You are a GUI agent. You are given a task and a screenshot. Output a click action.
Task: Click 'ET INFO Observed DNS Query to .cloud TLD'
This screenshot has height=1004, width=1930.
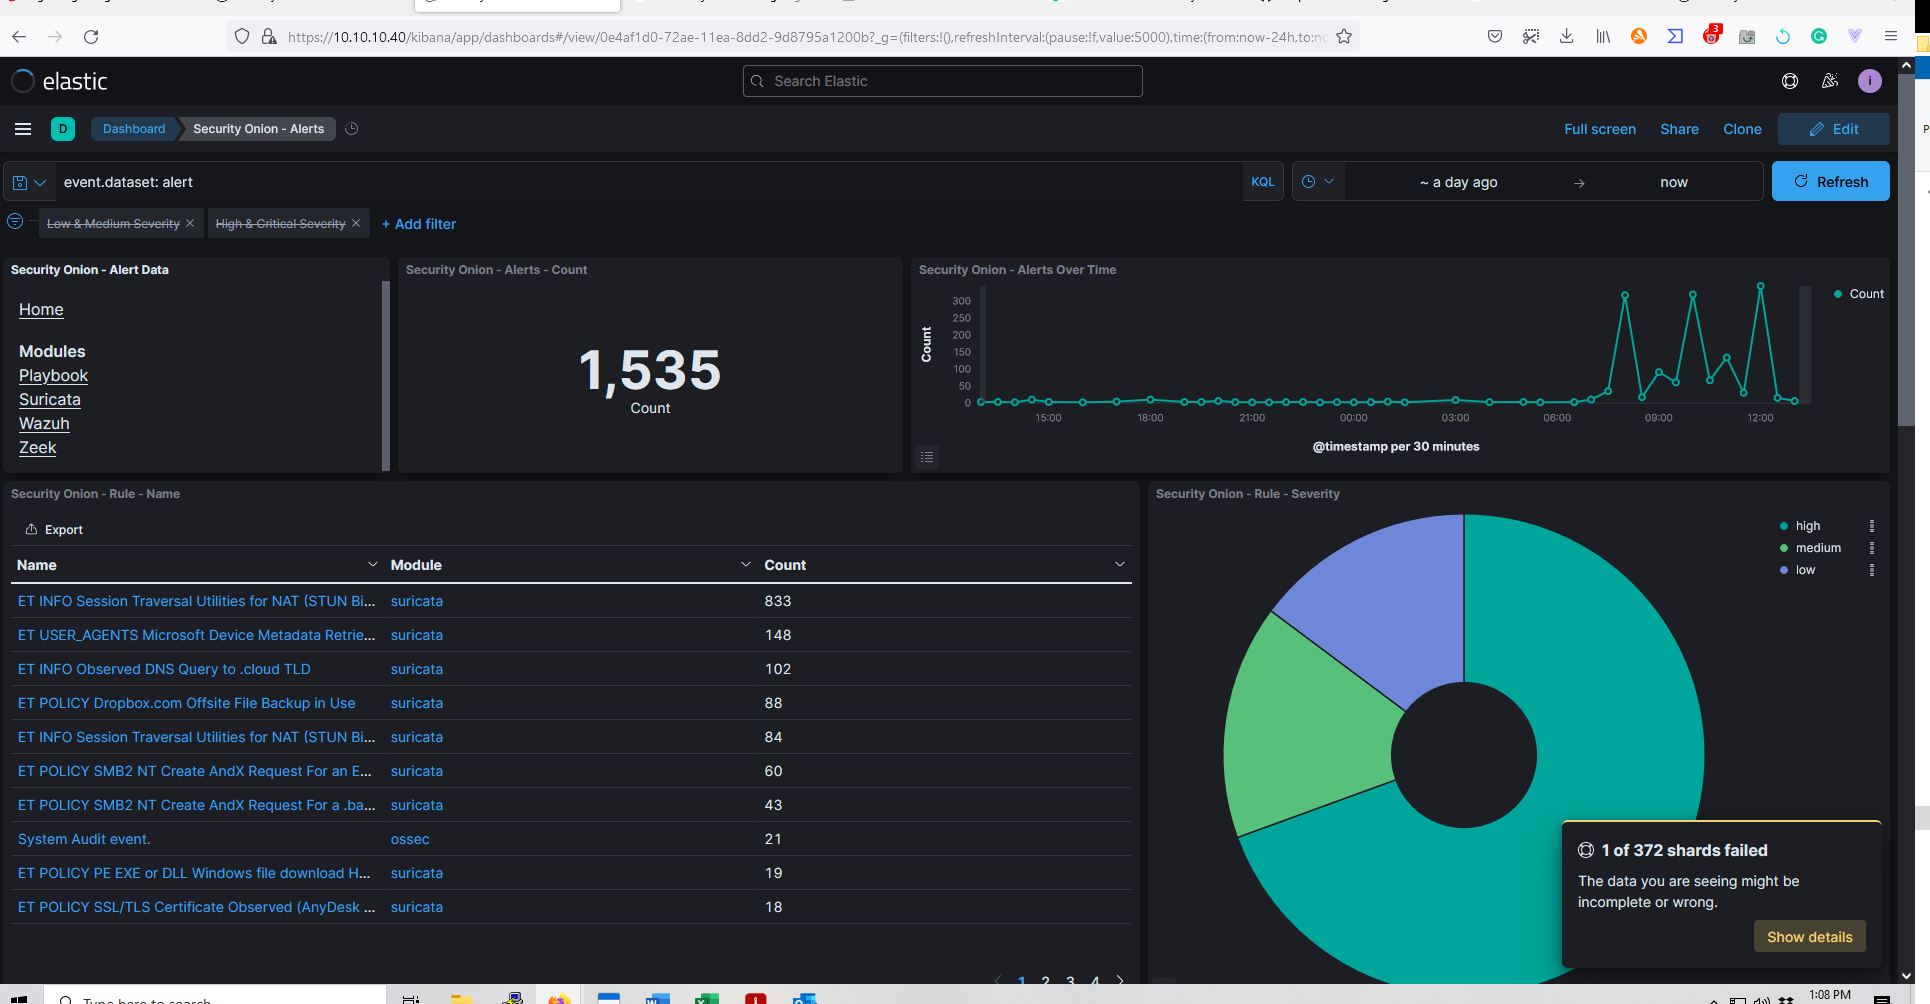click(x=164, y=669)
